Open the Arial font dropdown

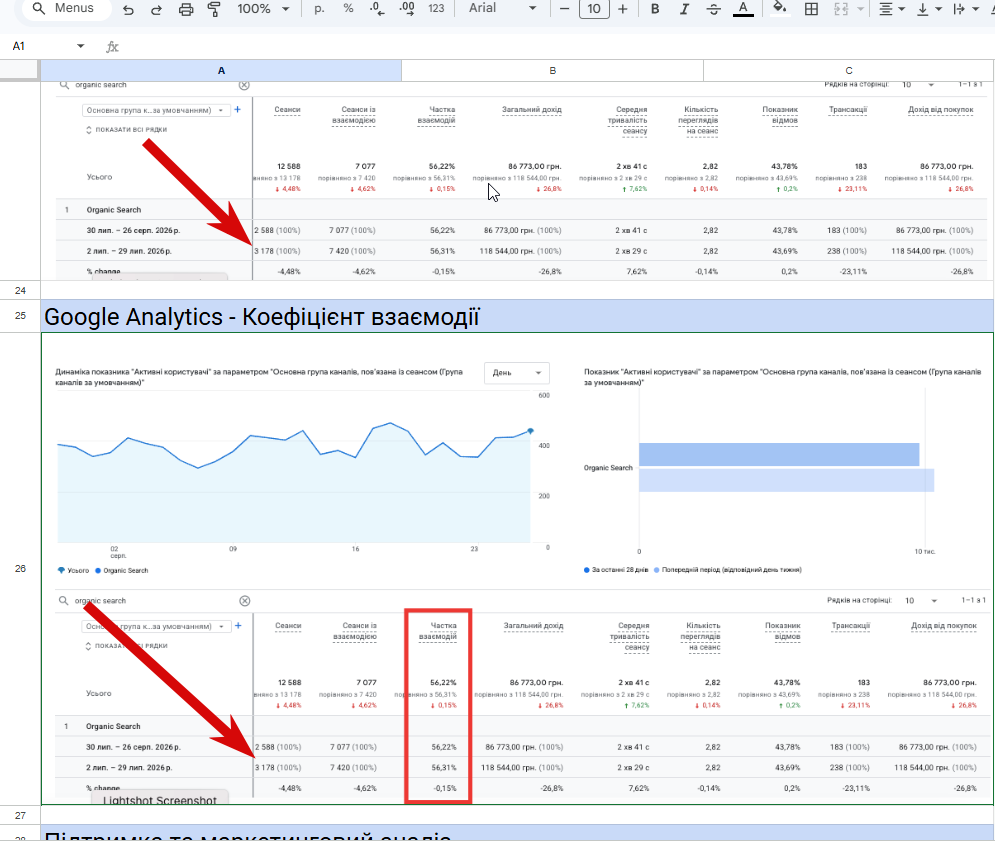coord(503,9)
